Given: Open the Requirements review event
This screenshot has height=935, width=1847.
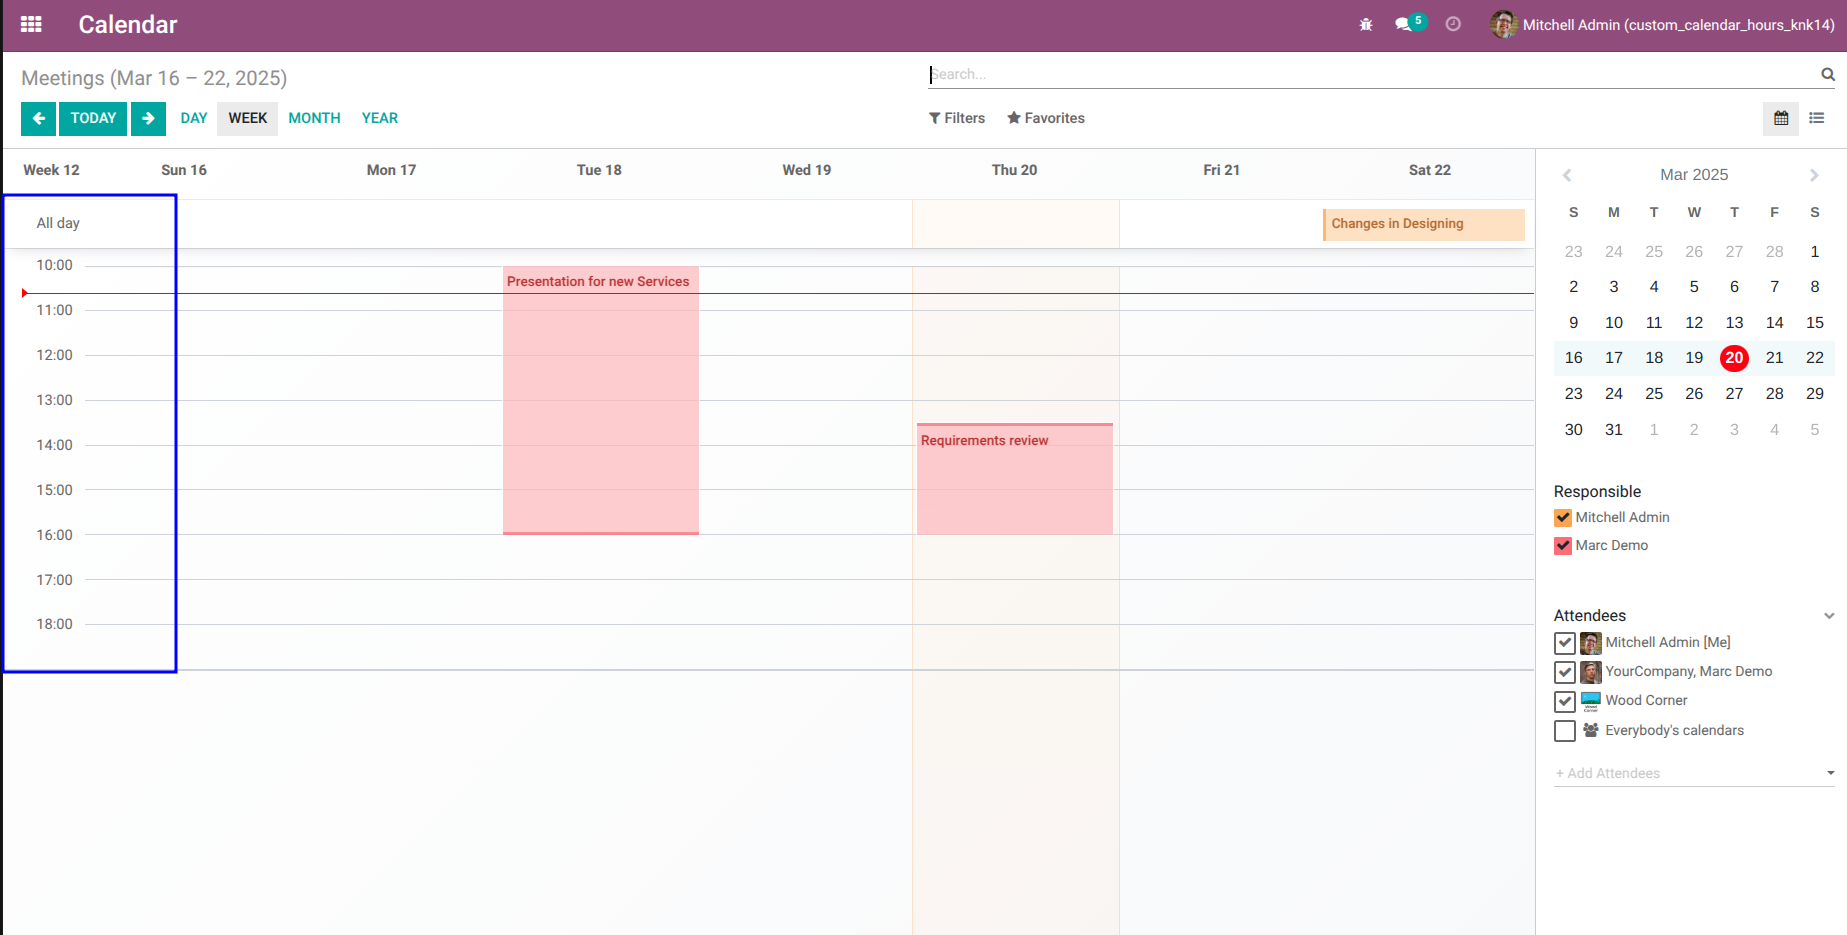Looking at the screenshot, I should coord(1014,479).
